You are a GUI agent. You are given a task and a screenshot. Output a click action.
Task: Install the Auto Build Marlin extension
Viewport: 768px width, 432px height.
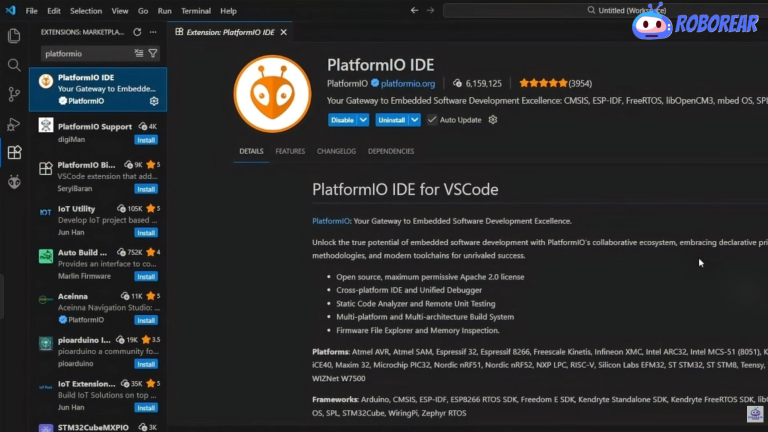pyautogui.click(x=146, y=277)
